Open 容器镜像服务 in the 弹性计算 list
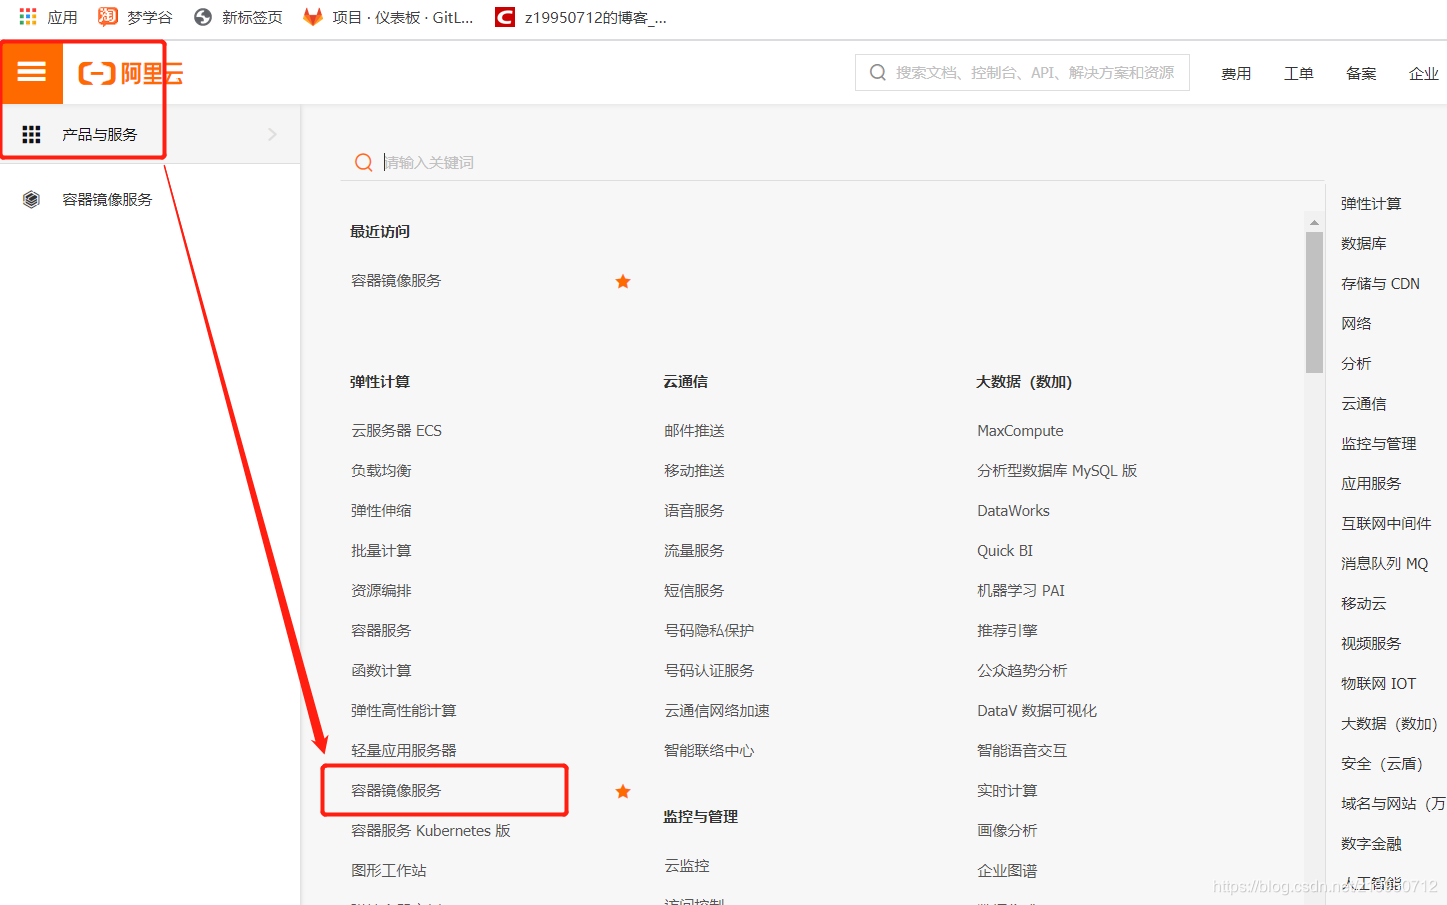The width and height of the screenshot is (1447, 905). pyautogui.click(x=396, y=791)
